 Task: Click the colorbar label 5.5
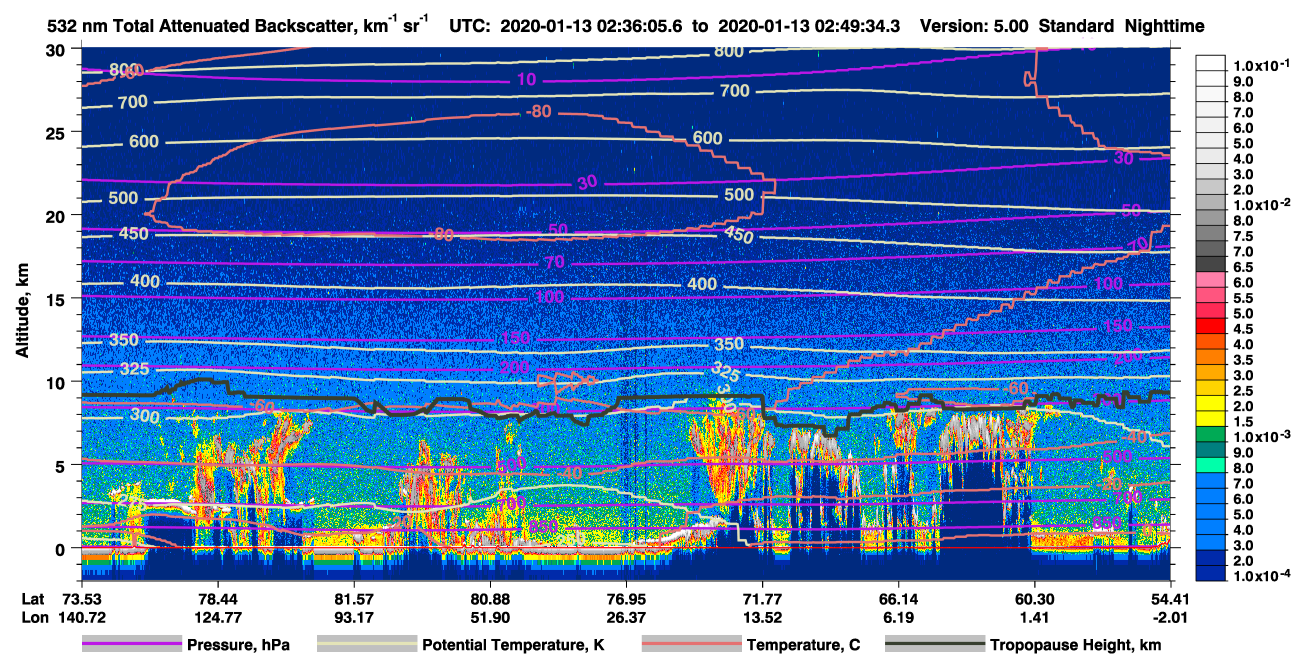click(1244, 299)
